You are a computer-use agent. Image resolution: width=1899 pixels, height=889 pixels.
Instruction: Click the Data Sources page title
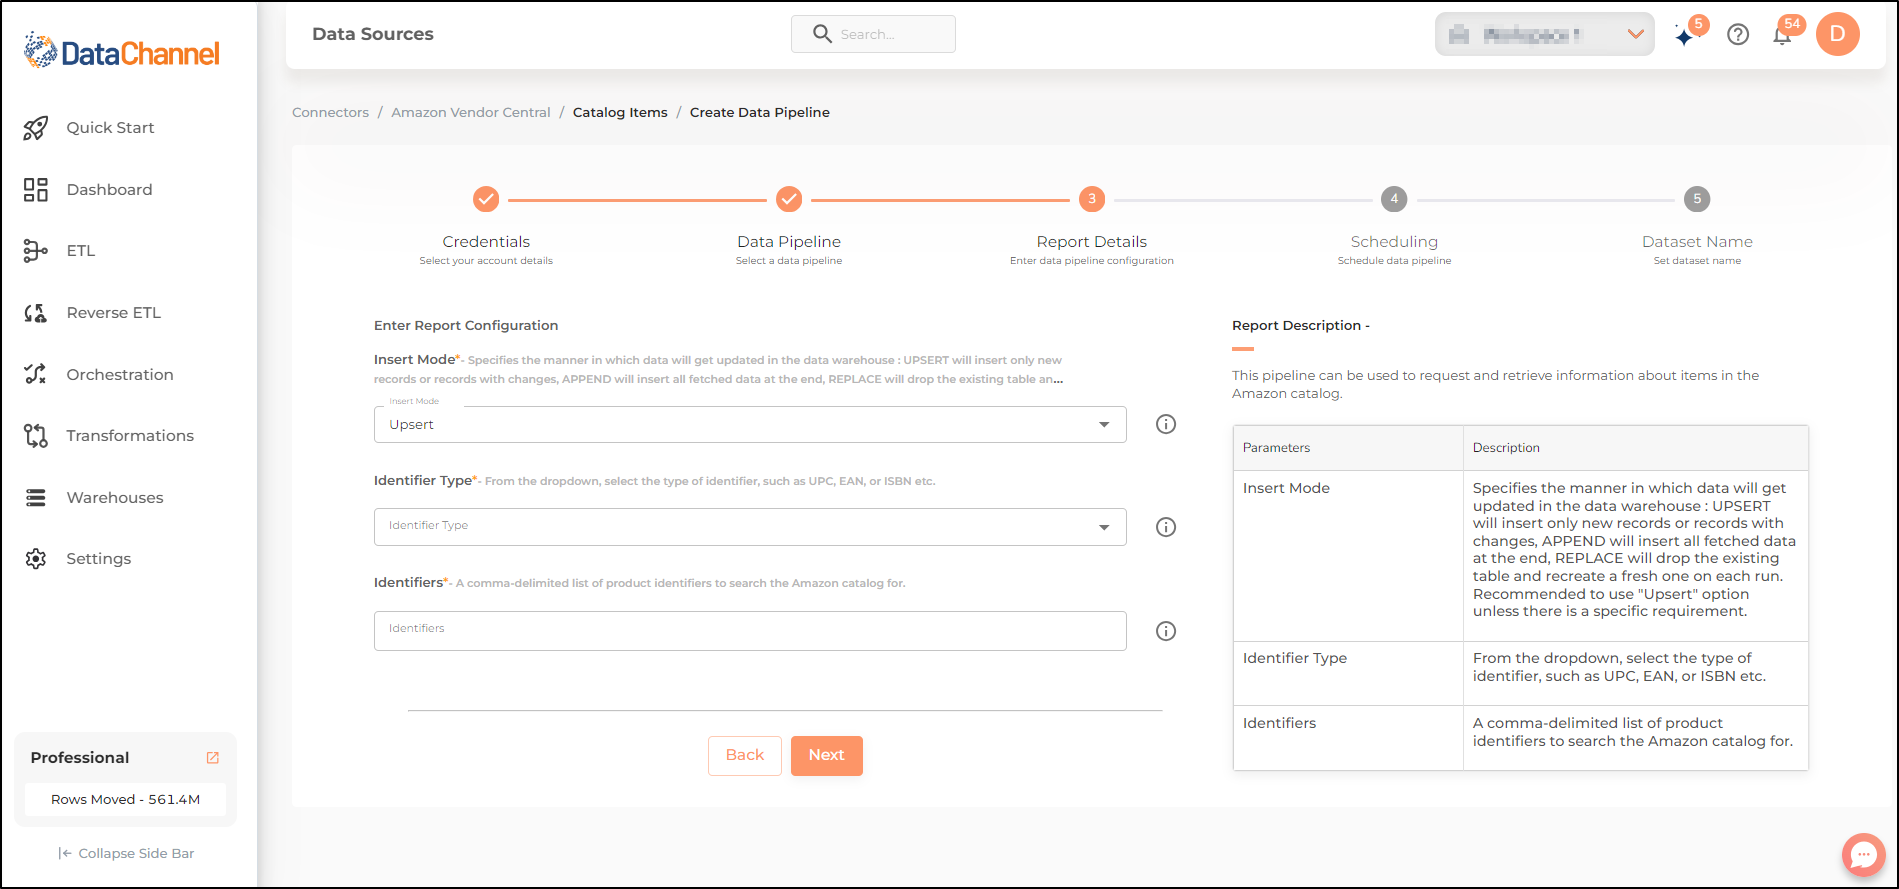373,34
